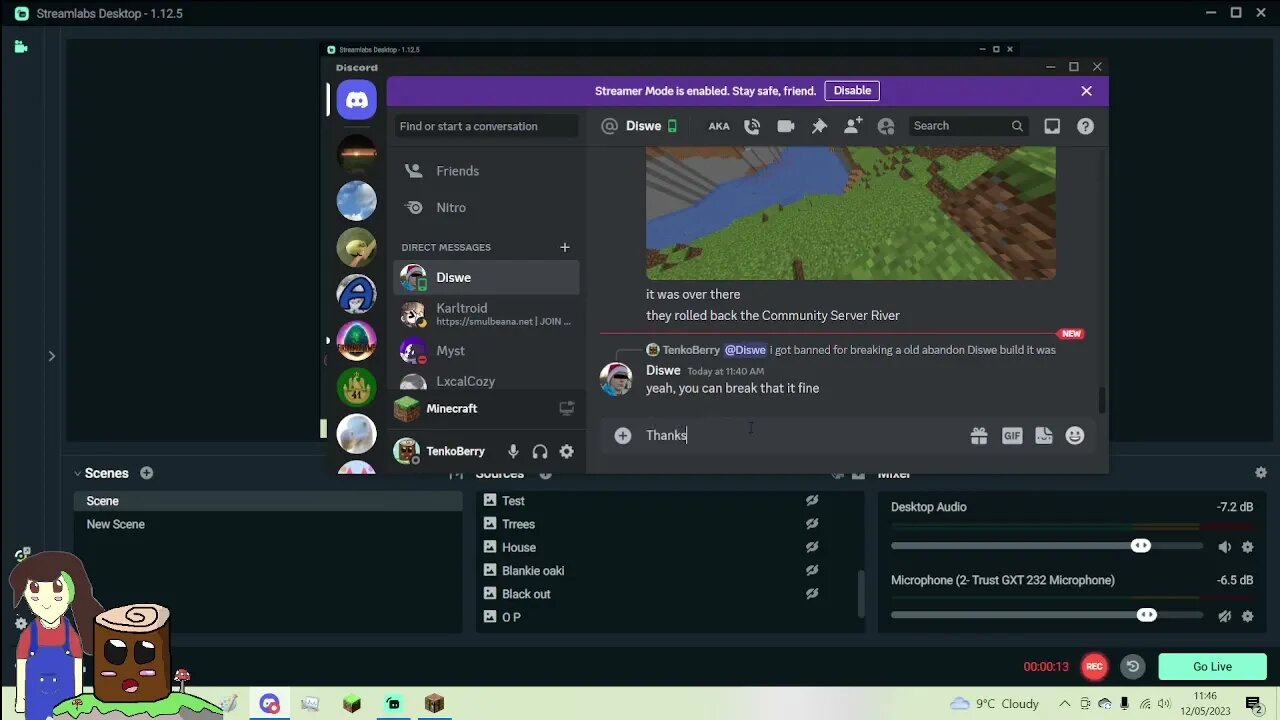Open the Friends tab in Discord

click(487, 171)
